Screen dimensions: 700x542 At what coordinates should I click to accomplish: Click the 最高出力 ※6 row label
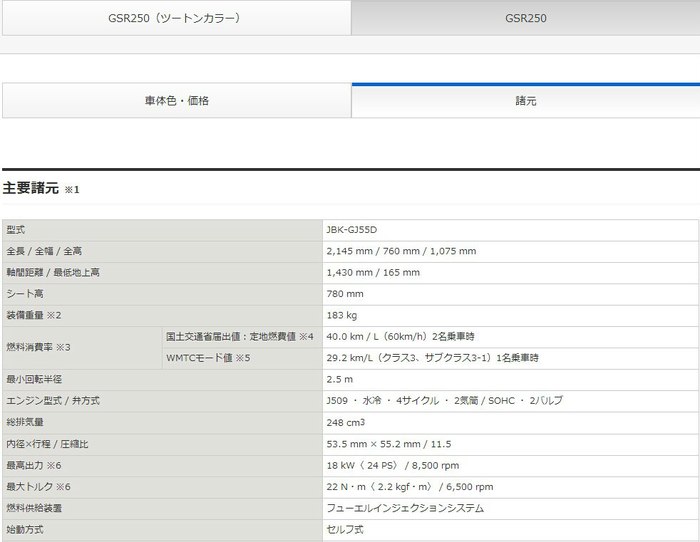point(34,465)
